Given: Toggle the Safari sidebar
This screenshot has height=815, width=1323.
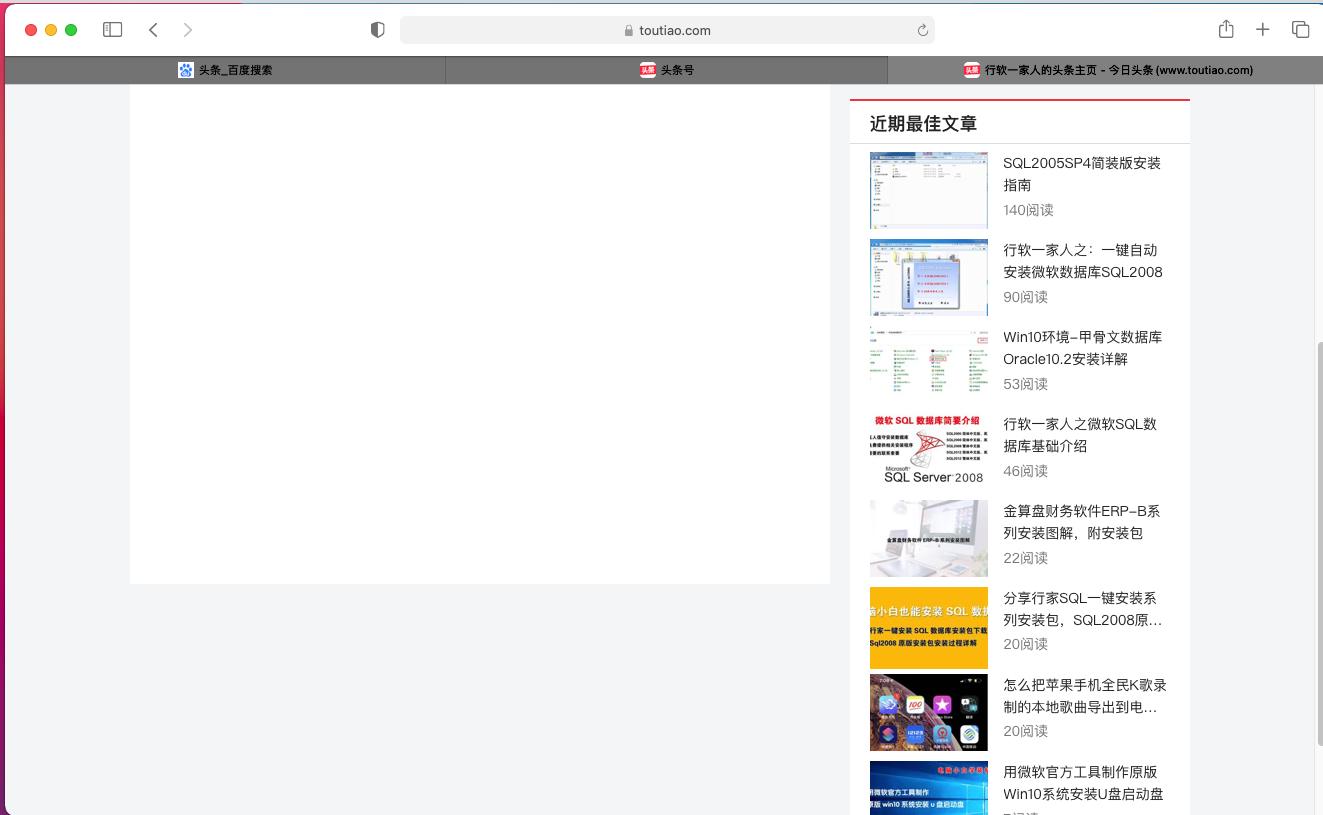Looking at the screenshot, I should pos(113,30).
